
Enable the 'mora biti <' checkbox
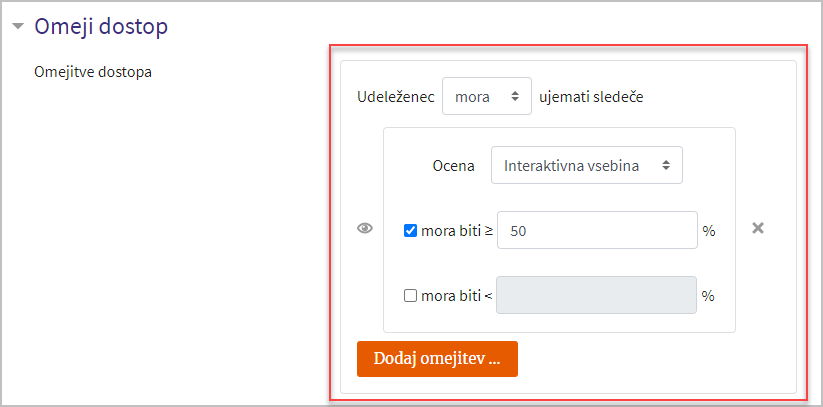point(410,296)
